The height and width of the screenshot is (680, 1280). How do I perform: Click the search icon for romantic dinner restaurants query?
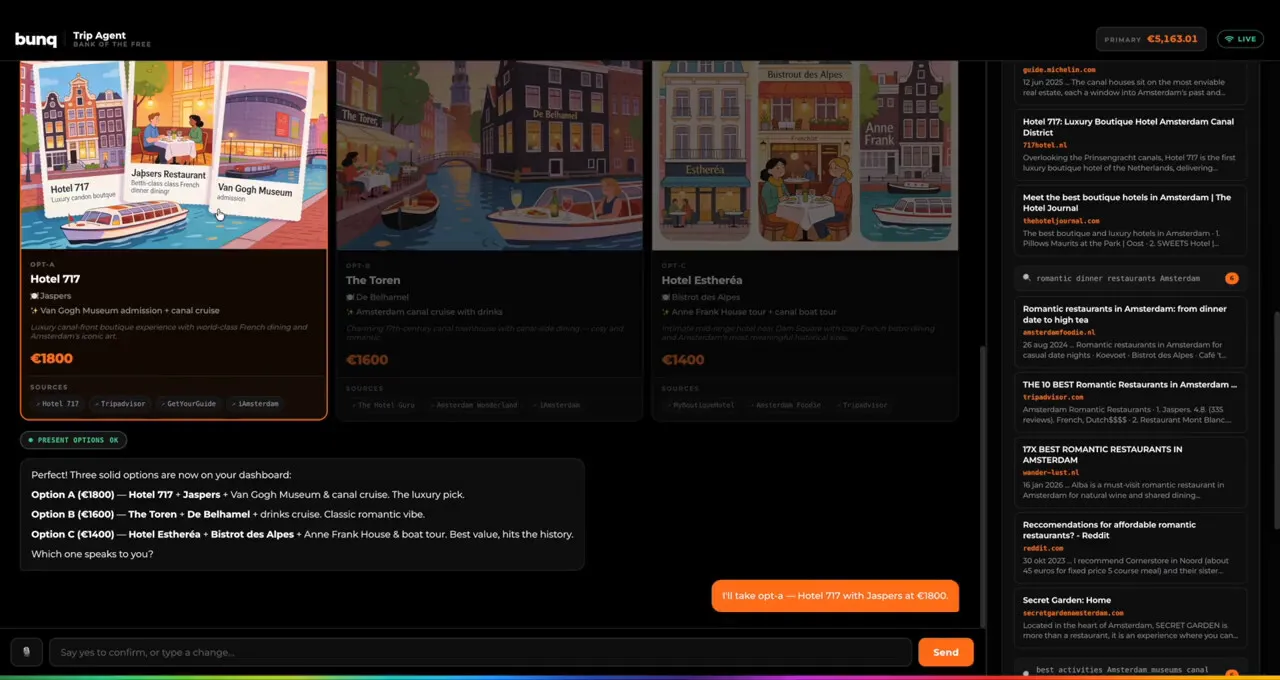(x=1026, y=278)
